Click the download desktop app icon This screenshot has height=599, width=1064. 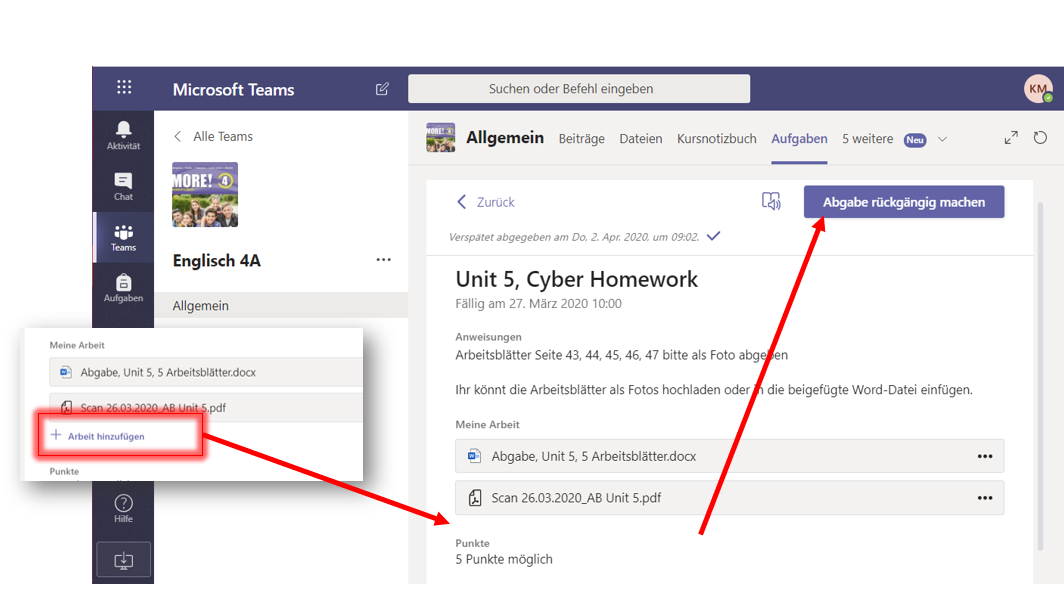123,561
